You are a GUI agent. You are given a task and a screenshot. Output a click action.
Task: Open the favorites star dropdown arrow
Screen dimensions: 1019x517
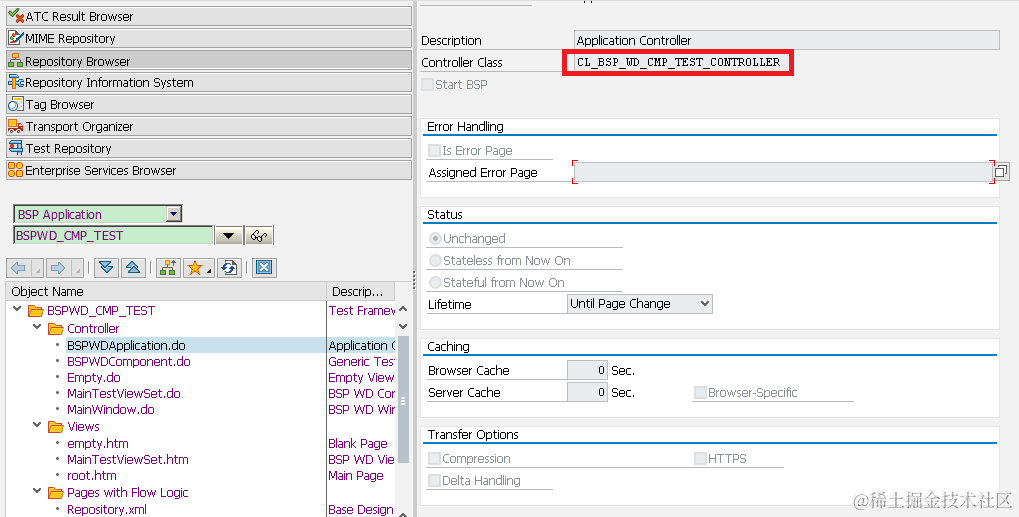(x=209, y=270)
